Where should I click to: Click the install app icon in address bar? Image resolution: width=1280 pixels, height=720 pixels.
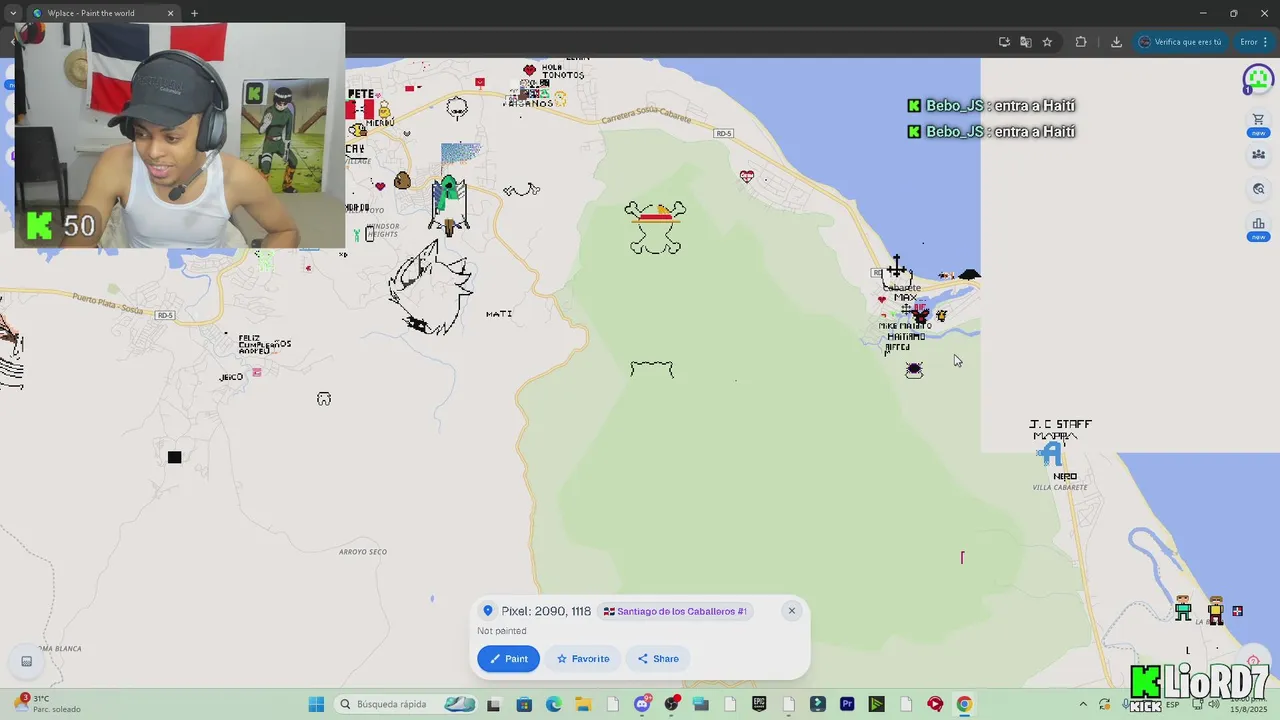click(1004, 42)
